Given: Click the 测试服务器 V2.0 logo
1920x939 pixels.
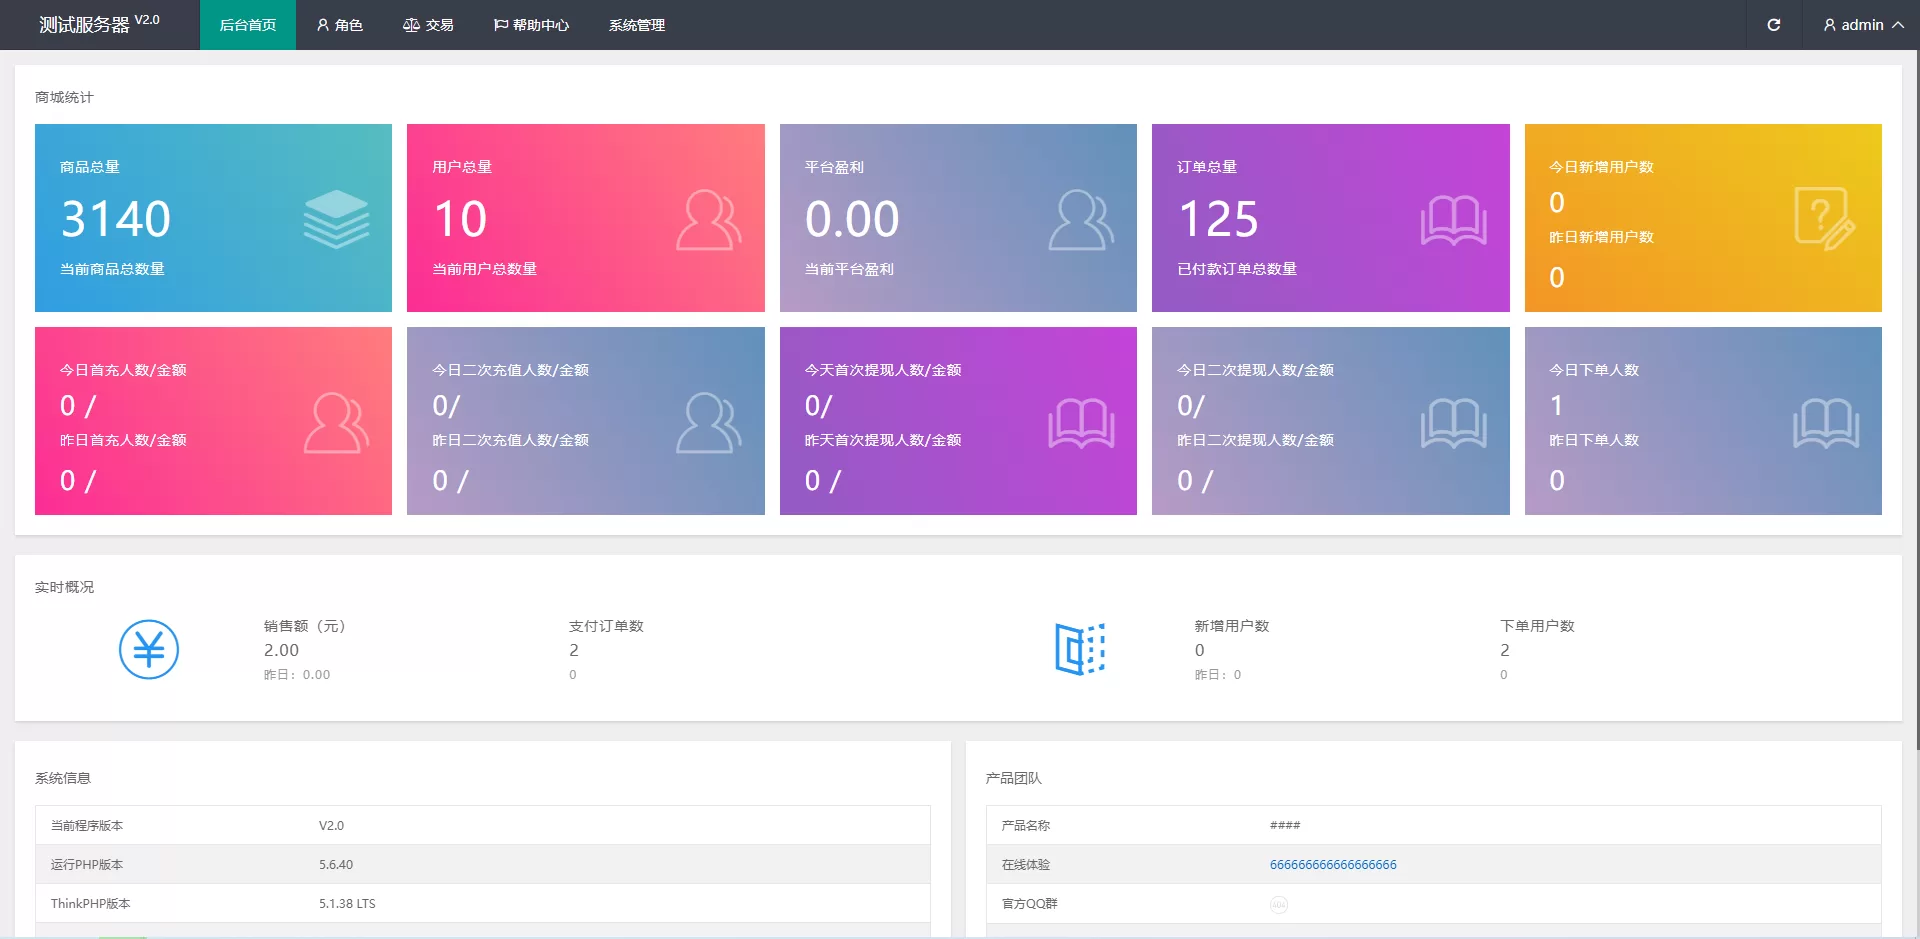Looking at the screenshot, I should click(x=99, y=25).
